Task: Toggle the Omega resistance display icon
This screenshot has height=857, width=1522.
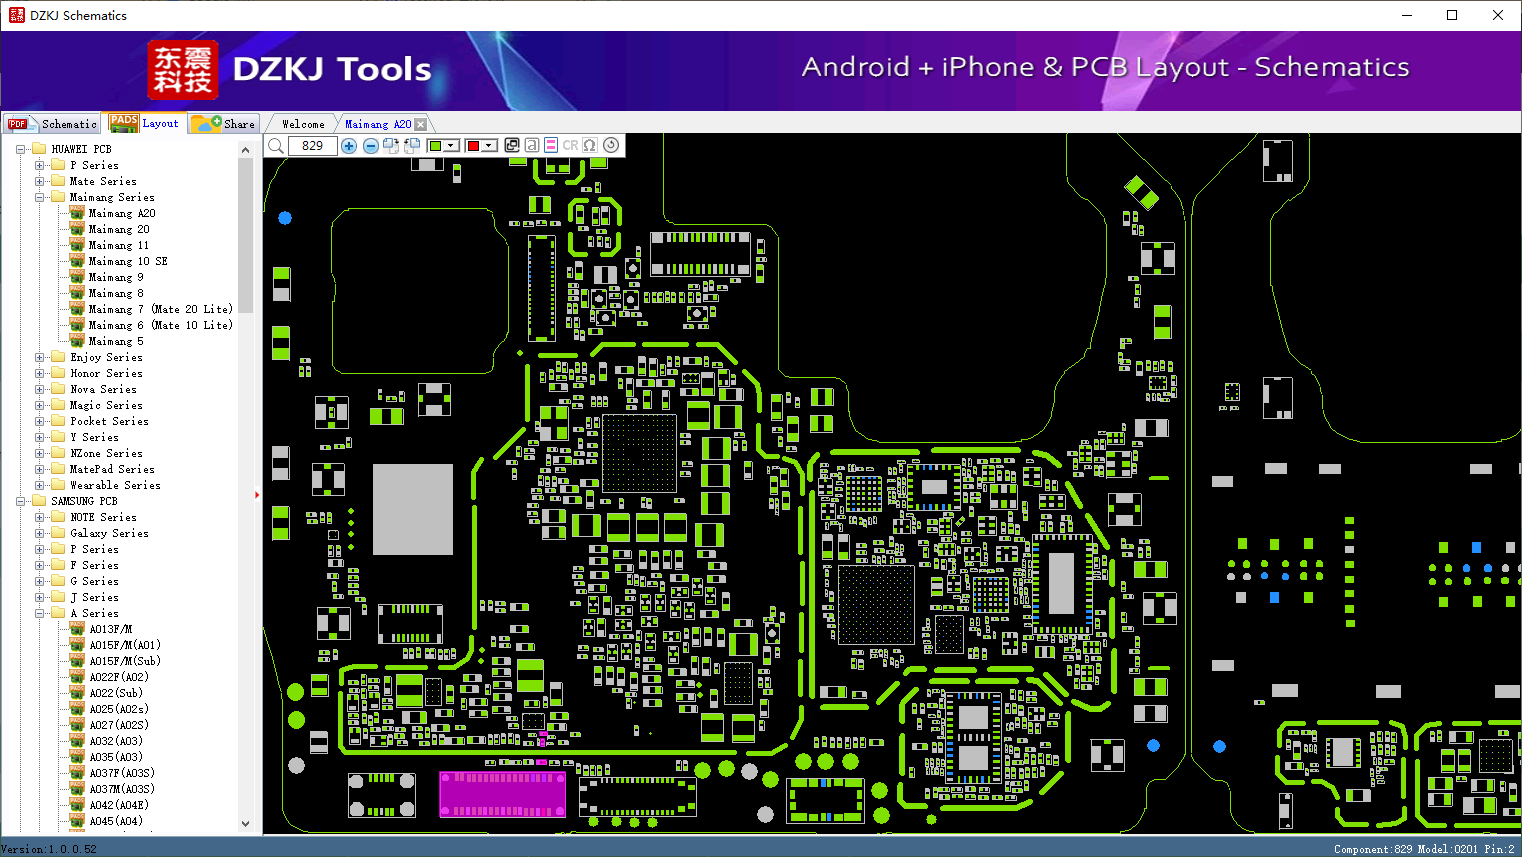Action: (x=590, y=145)
